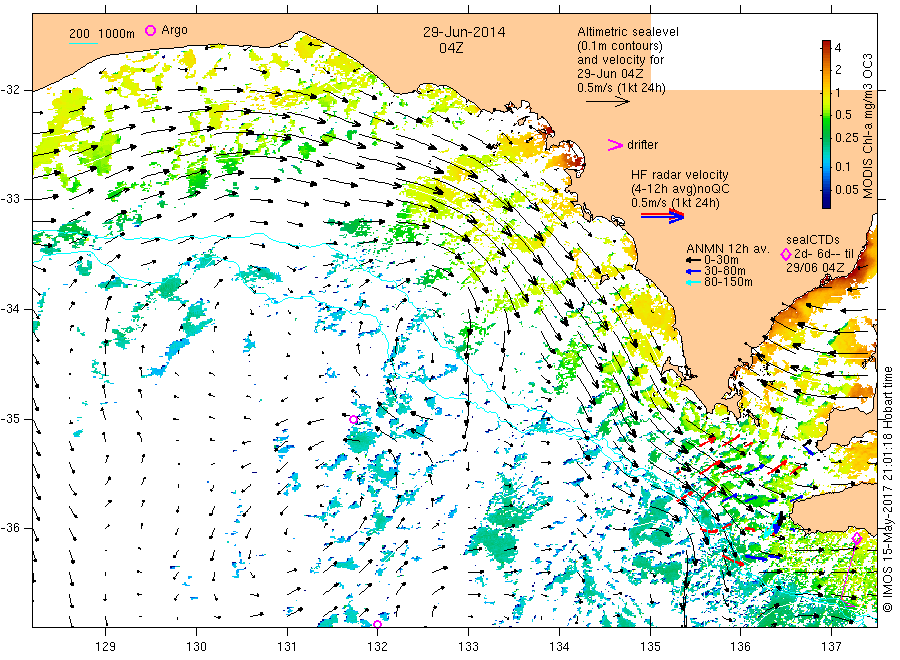
Task: Click the '200 1000m' depth legend text
Action: tap(102, 33)
